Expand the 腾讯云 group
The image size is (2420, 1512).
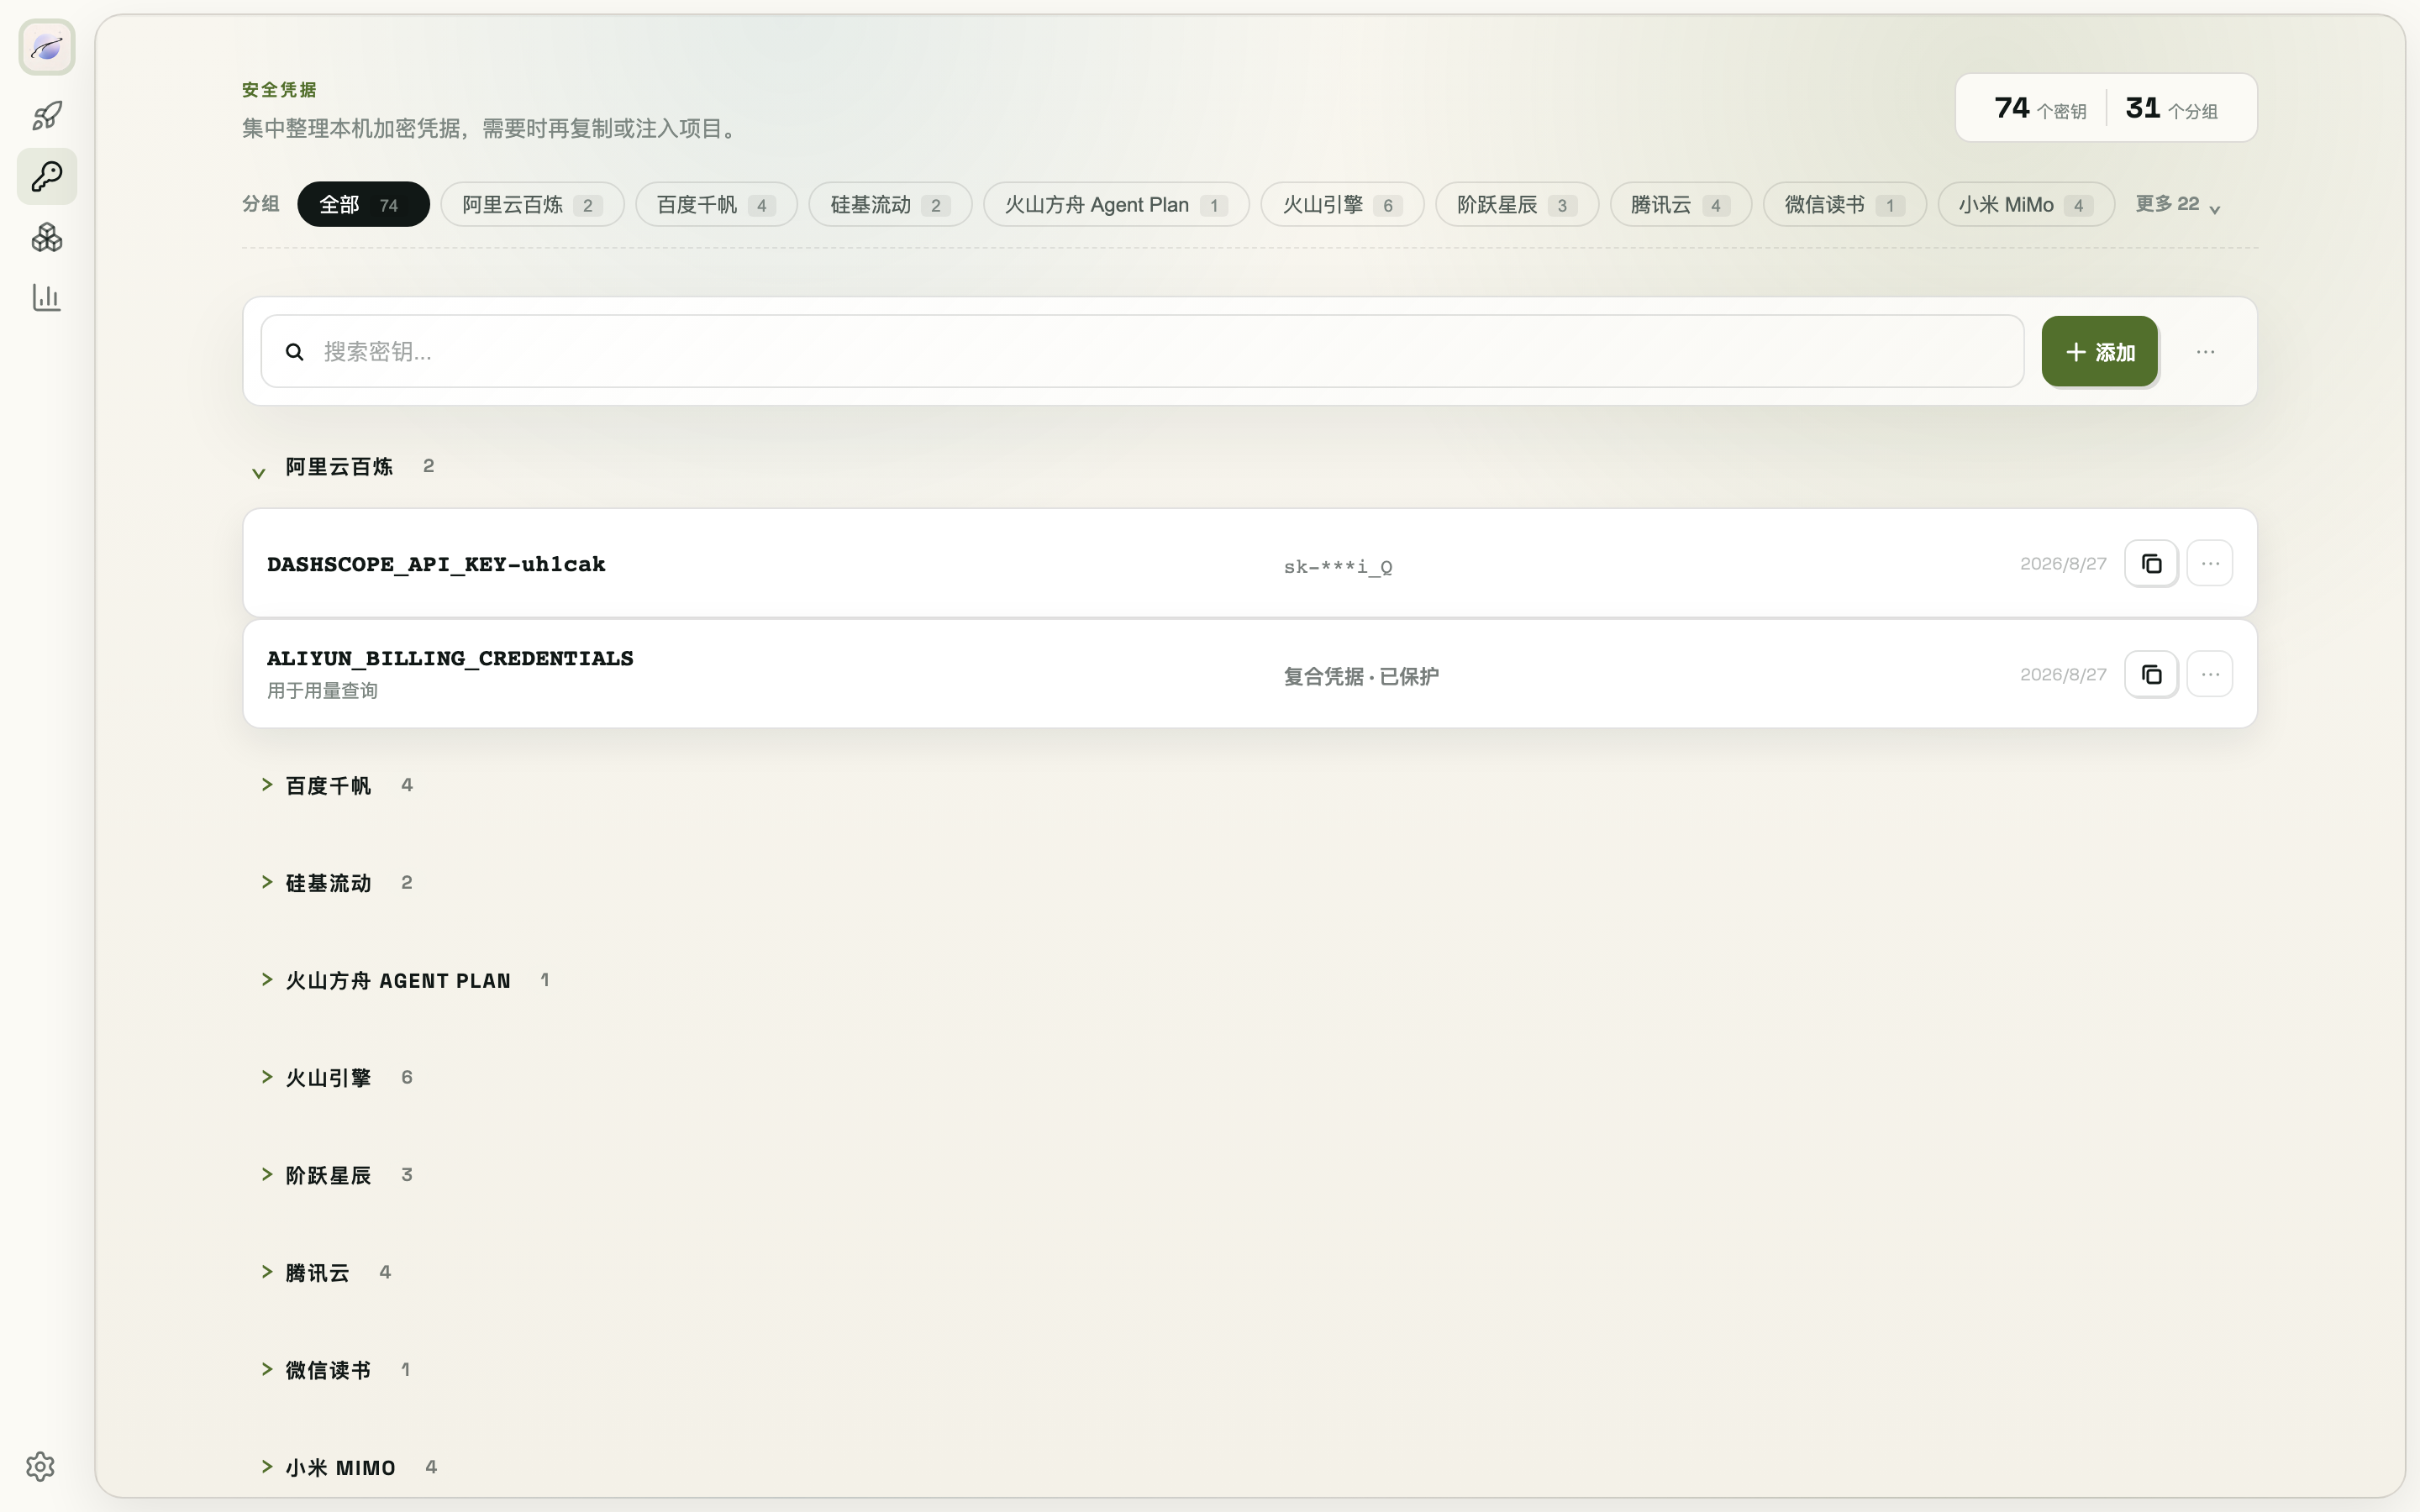[267, 1272]
